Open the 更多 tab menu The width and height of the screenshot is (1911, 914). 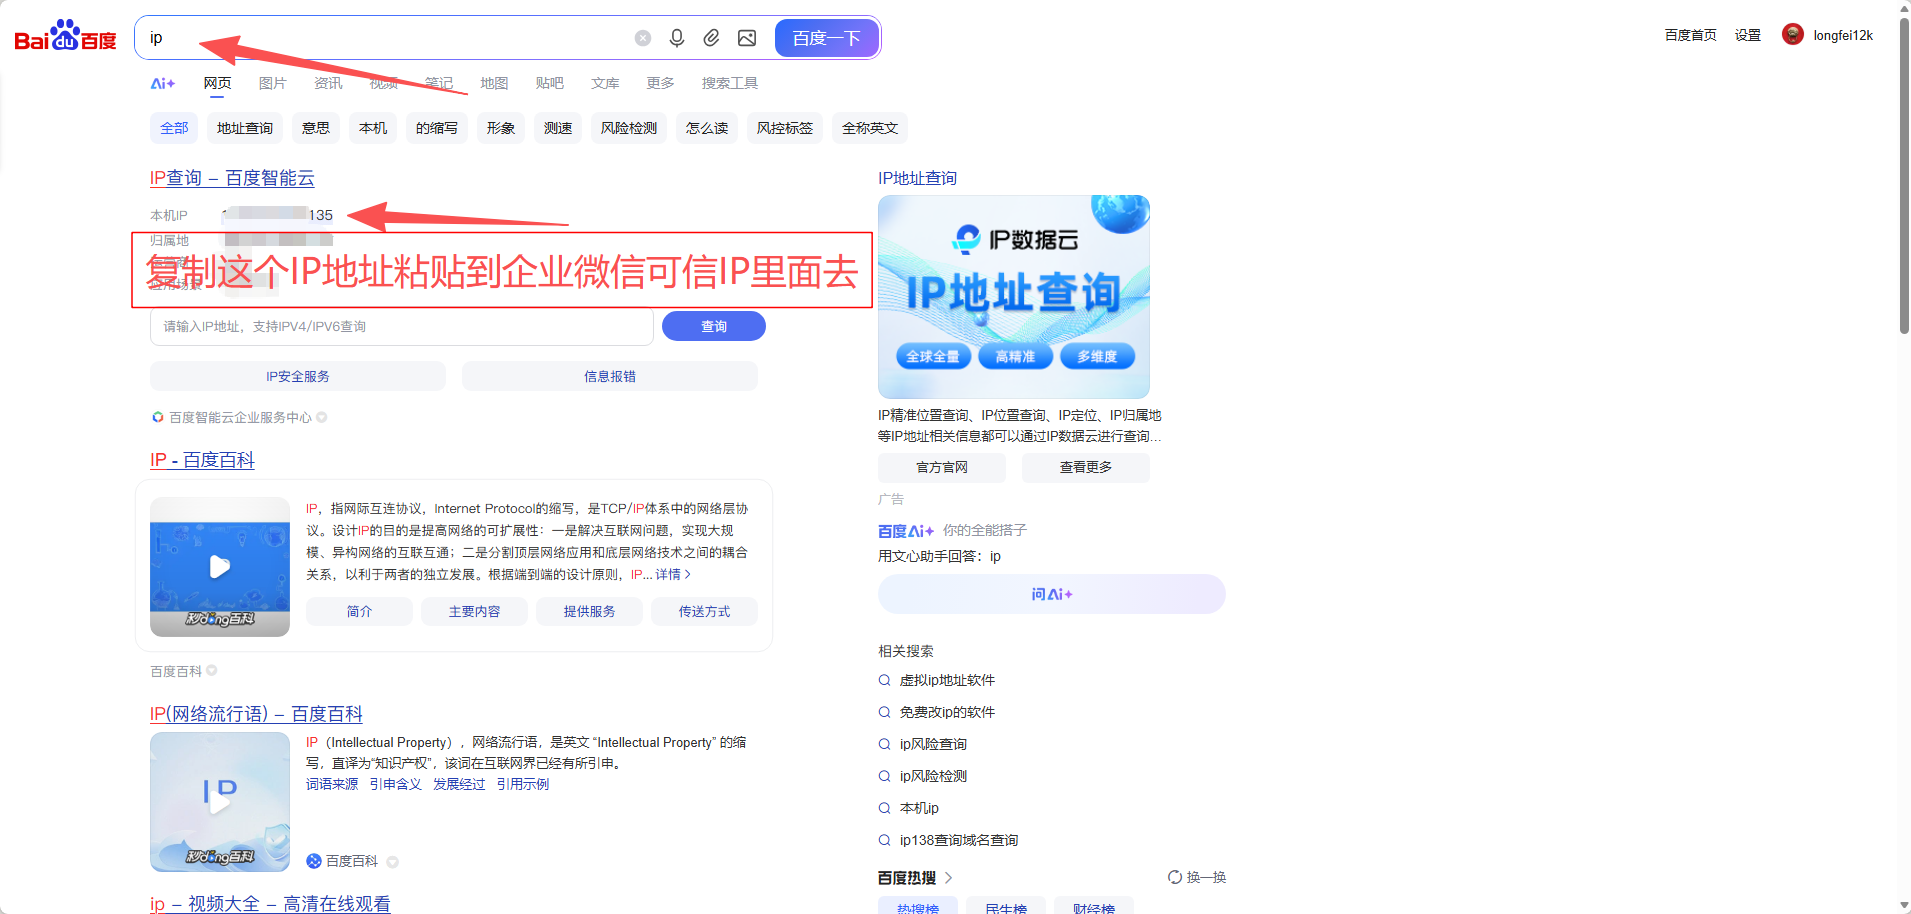660,83
